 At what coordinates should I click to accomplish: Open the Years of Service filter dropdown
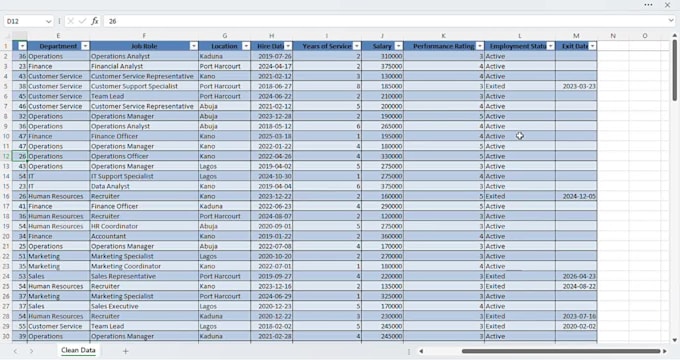pos(356,46)
